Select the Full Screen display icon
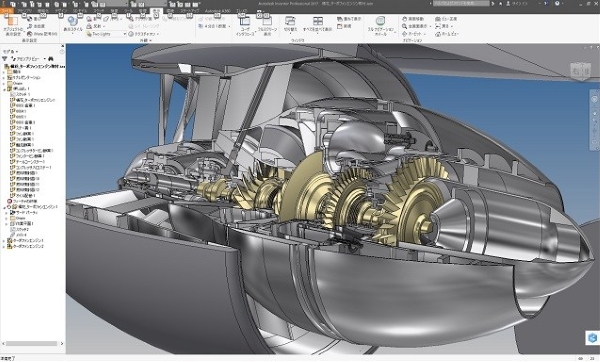600x362 pixels. [267, 26]
